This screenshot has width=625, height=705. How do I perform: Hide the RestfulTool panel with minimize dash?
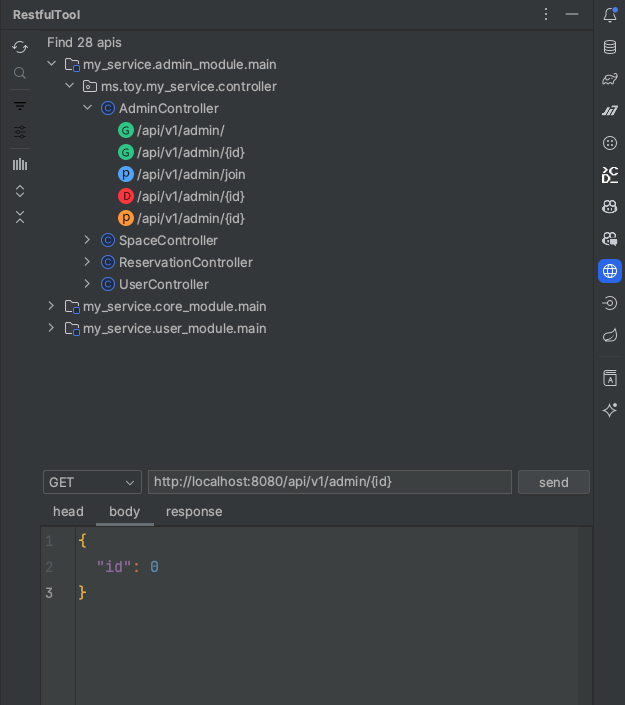(x=571, y=14)
